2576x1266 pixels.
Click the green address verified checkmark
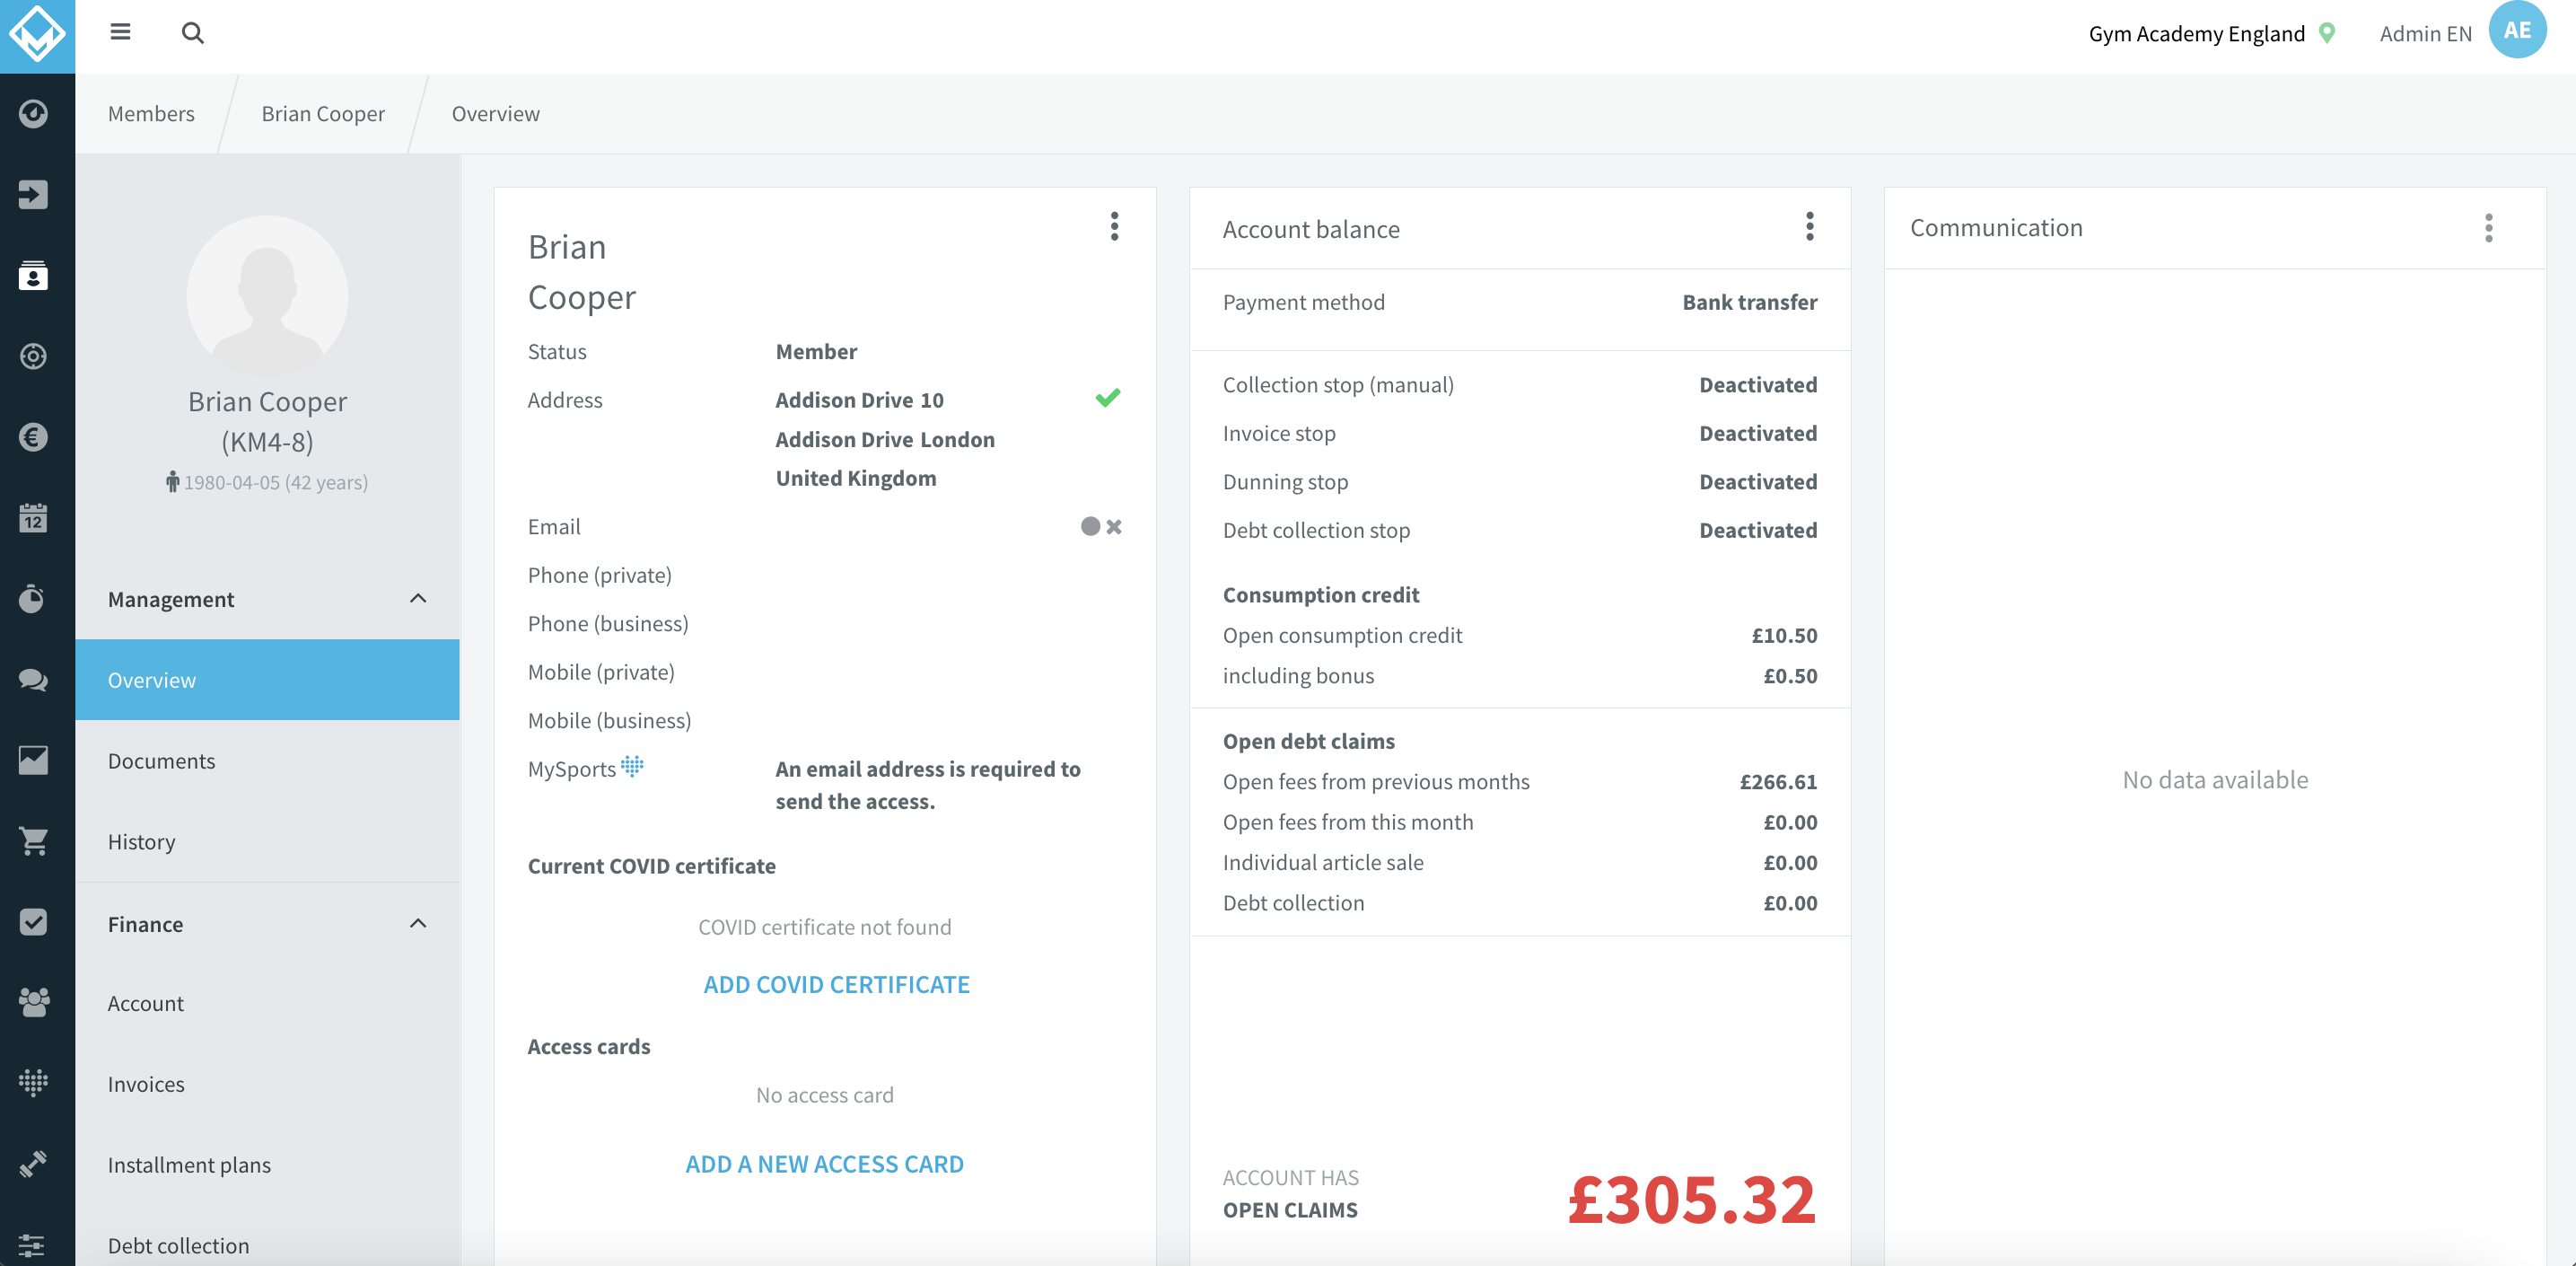pos(1108,398)
